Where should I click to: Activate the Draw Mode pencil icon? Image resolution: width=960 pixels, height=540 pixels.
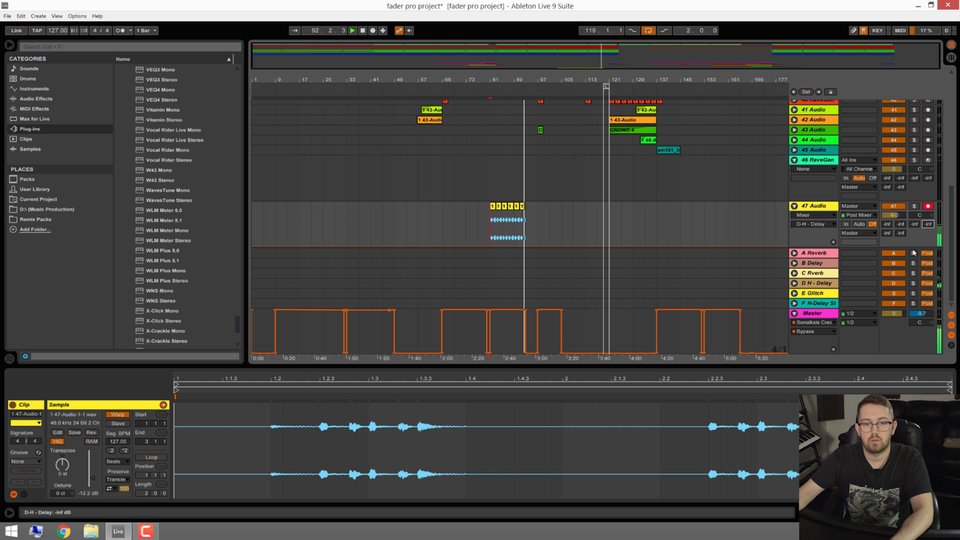coord(853,30)
